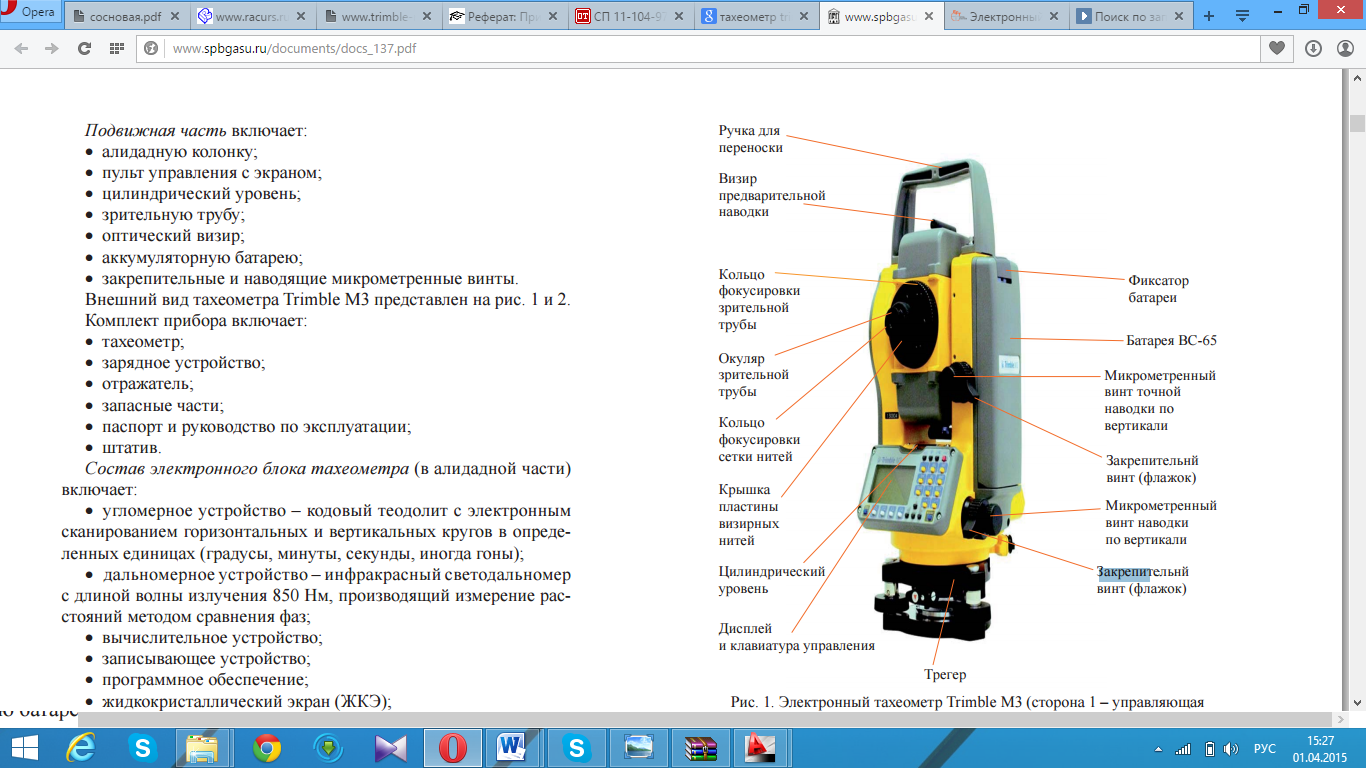The image size is (1366, 768).
Task: Click the toolbar icon right of downloads
Action: pos(1345,48)
